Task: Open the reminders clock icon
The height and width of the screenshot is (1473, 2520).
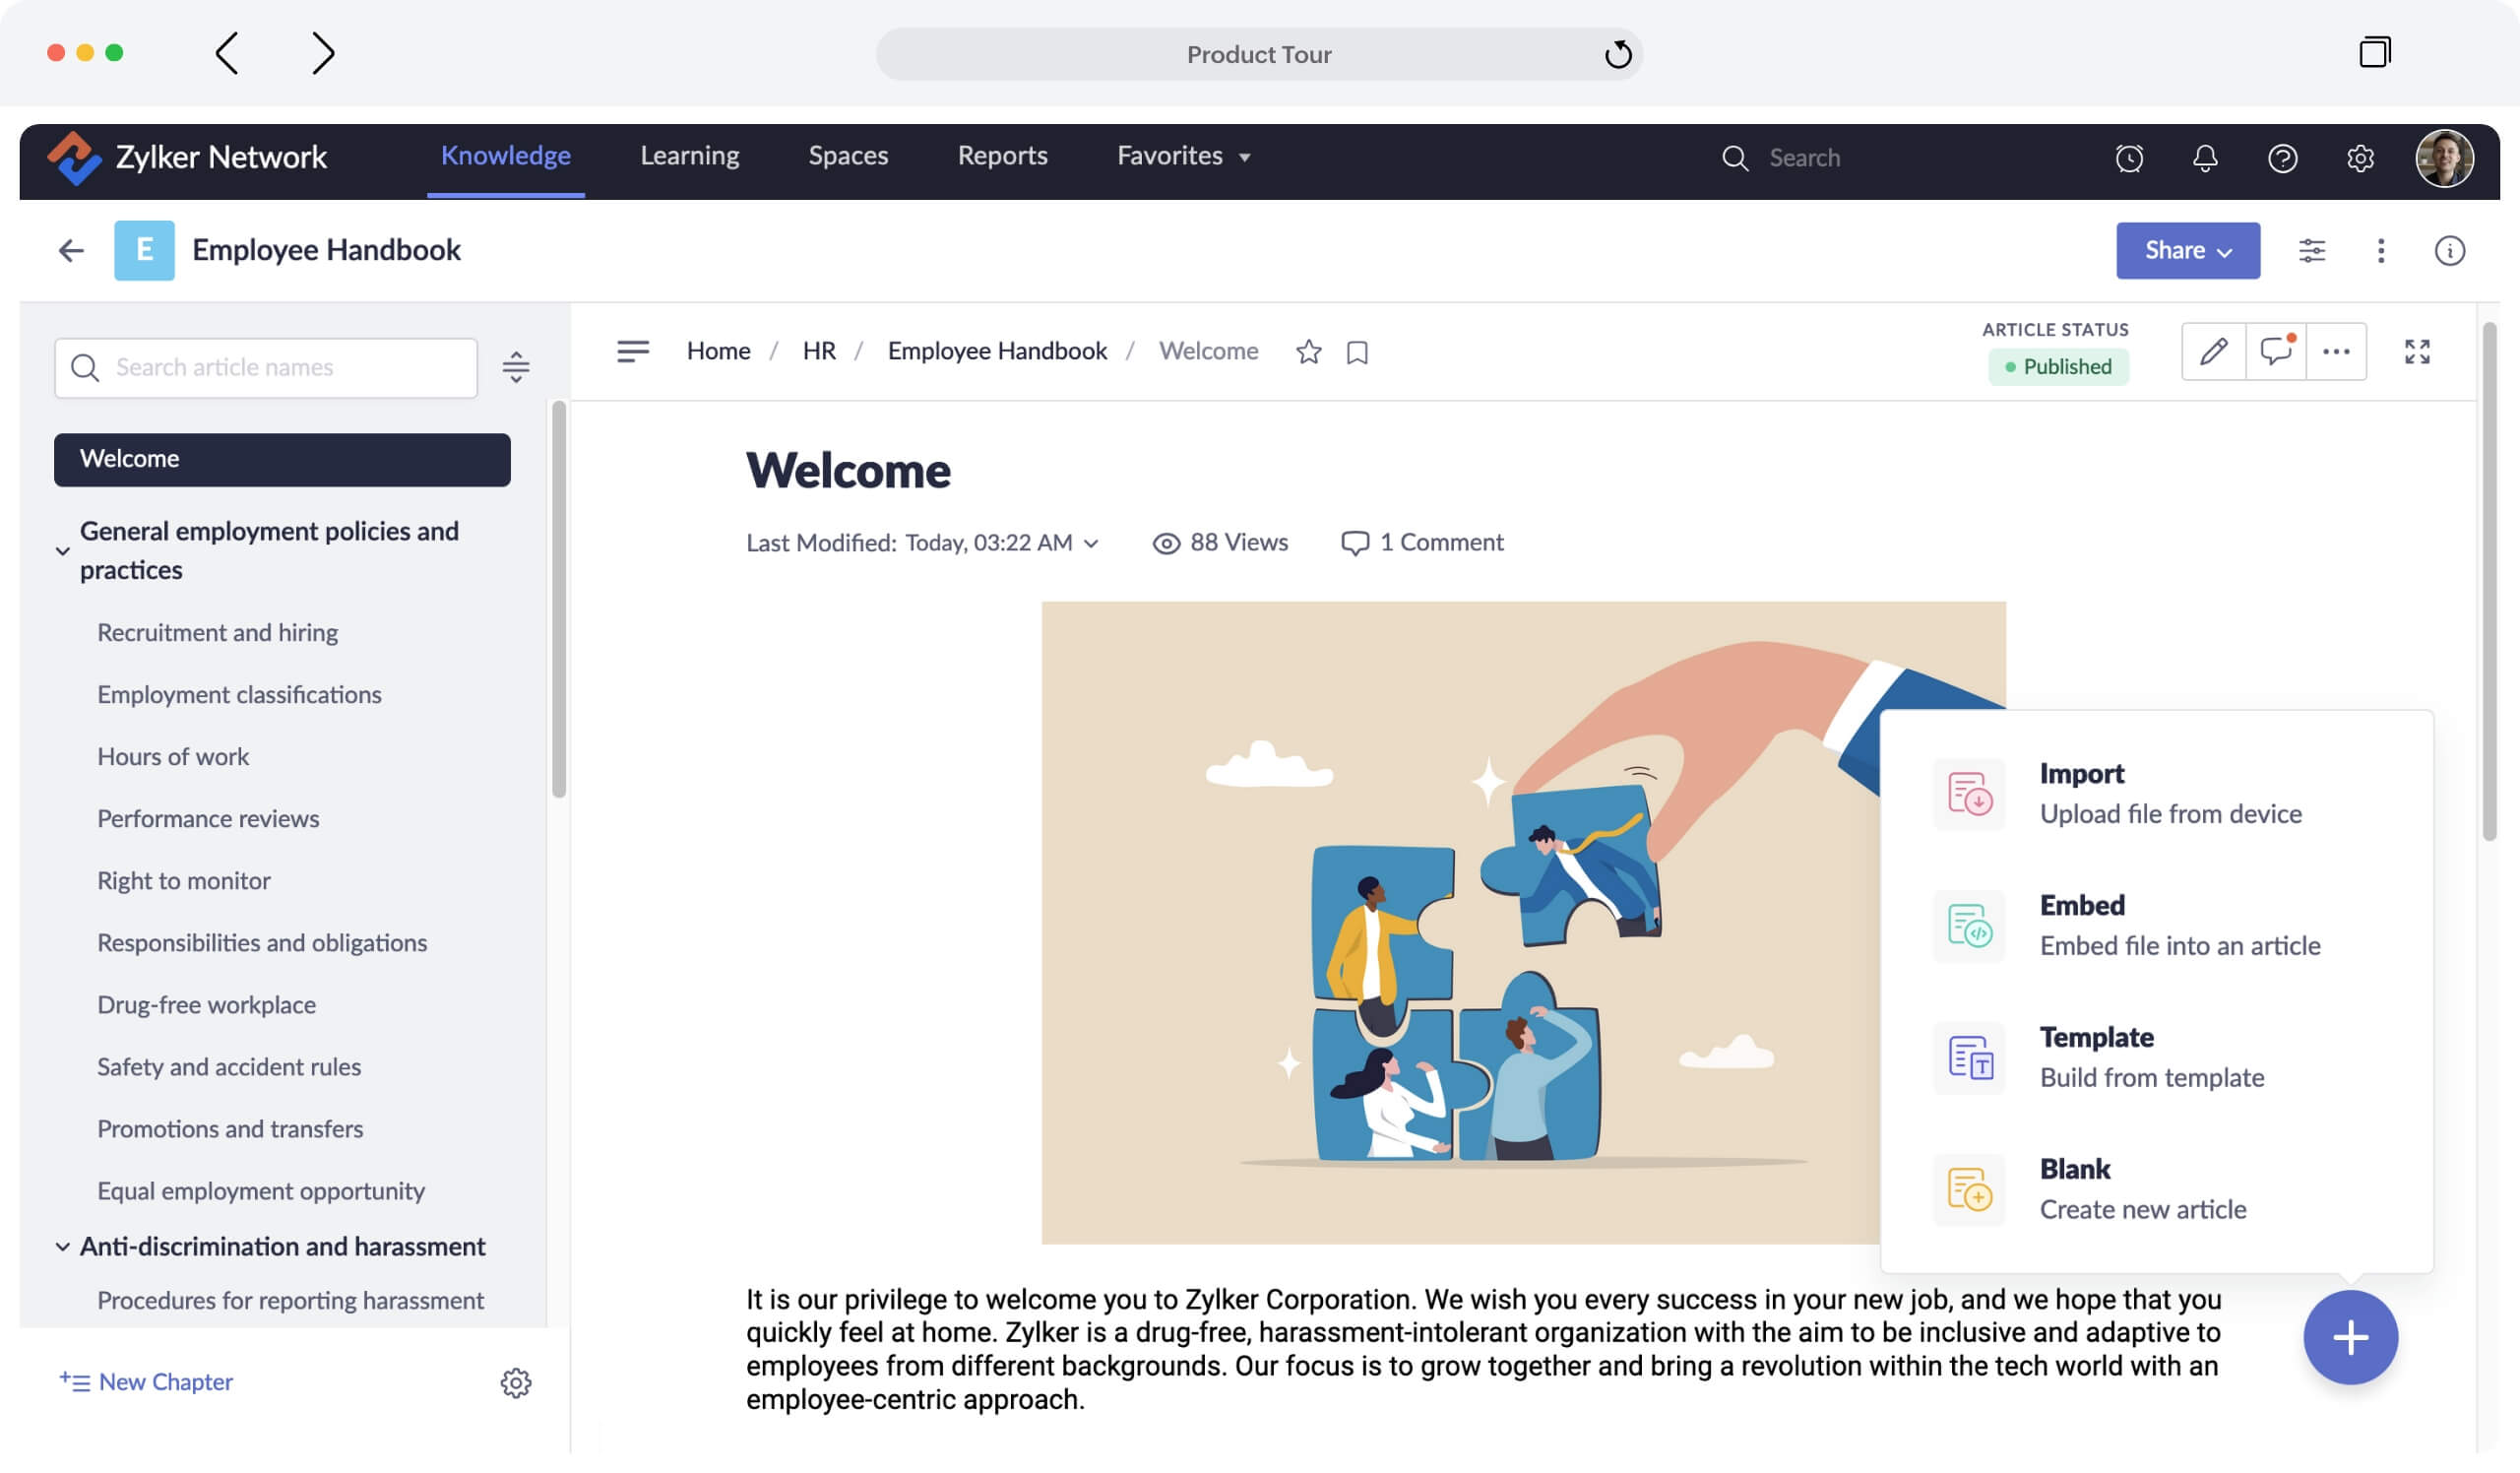Action: 2130,157
